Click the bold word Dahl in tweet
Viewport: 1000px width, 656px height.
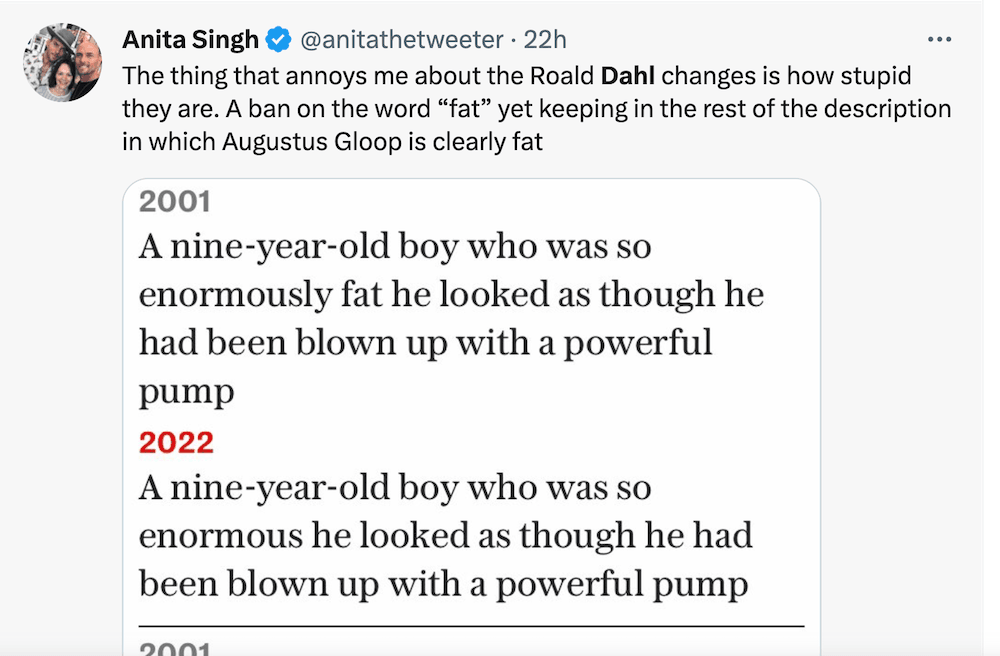629,76
